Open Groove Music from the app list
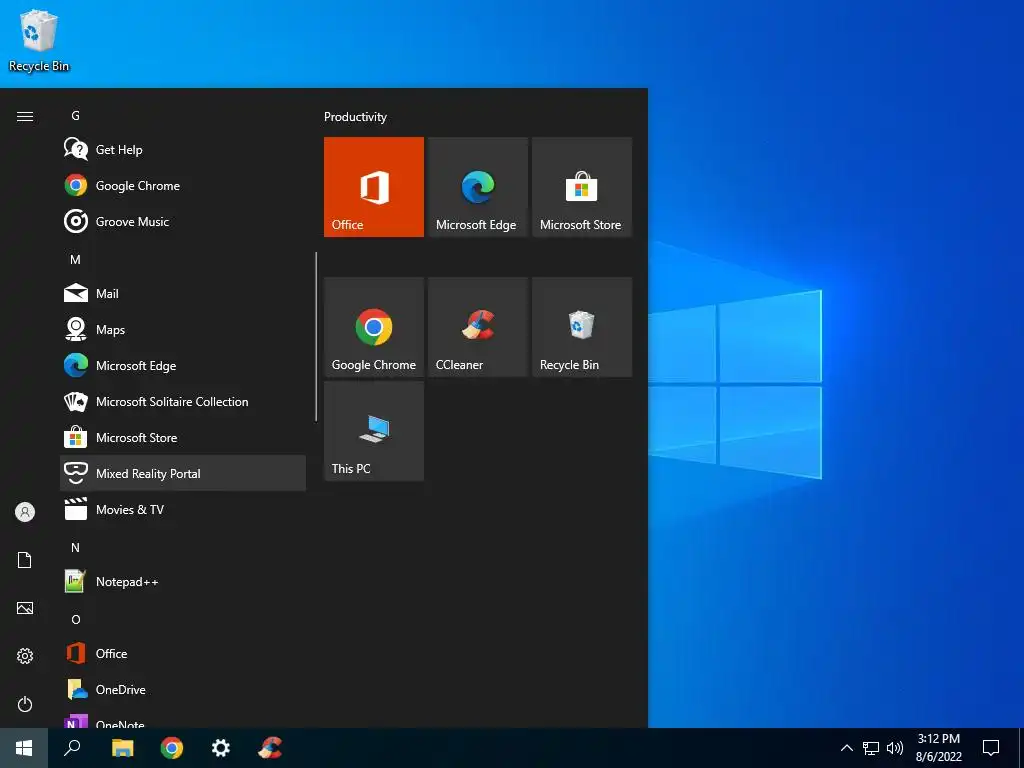 [183, 221]
